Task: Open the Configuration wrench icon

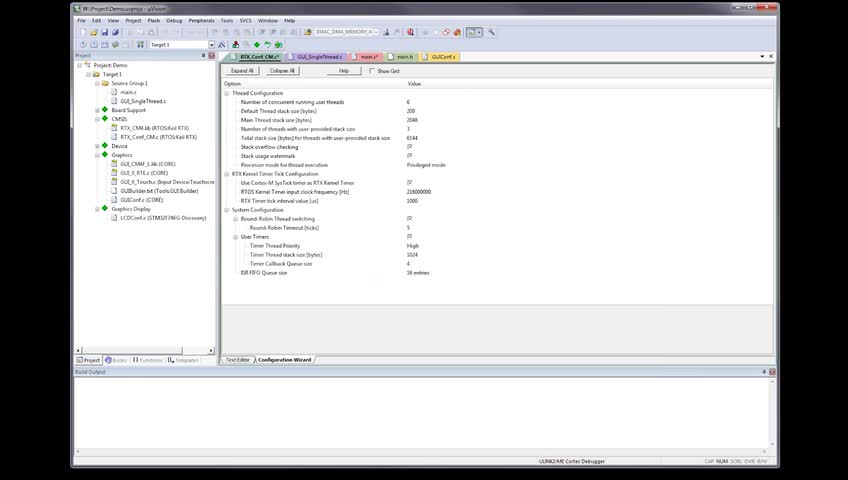Action: 491,32
